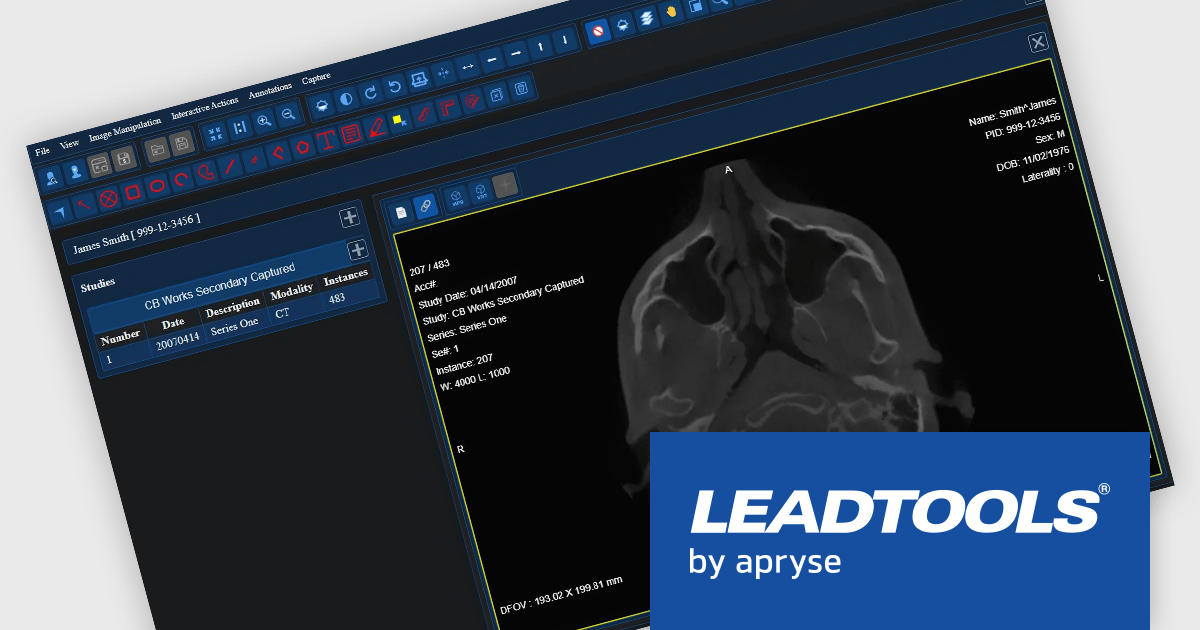Select the red ruler annotation tool
1200x630 pixels.
(x=424, y=114)
